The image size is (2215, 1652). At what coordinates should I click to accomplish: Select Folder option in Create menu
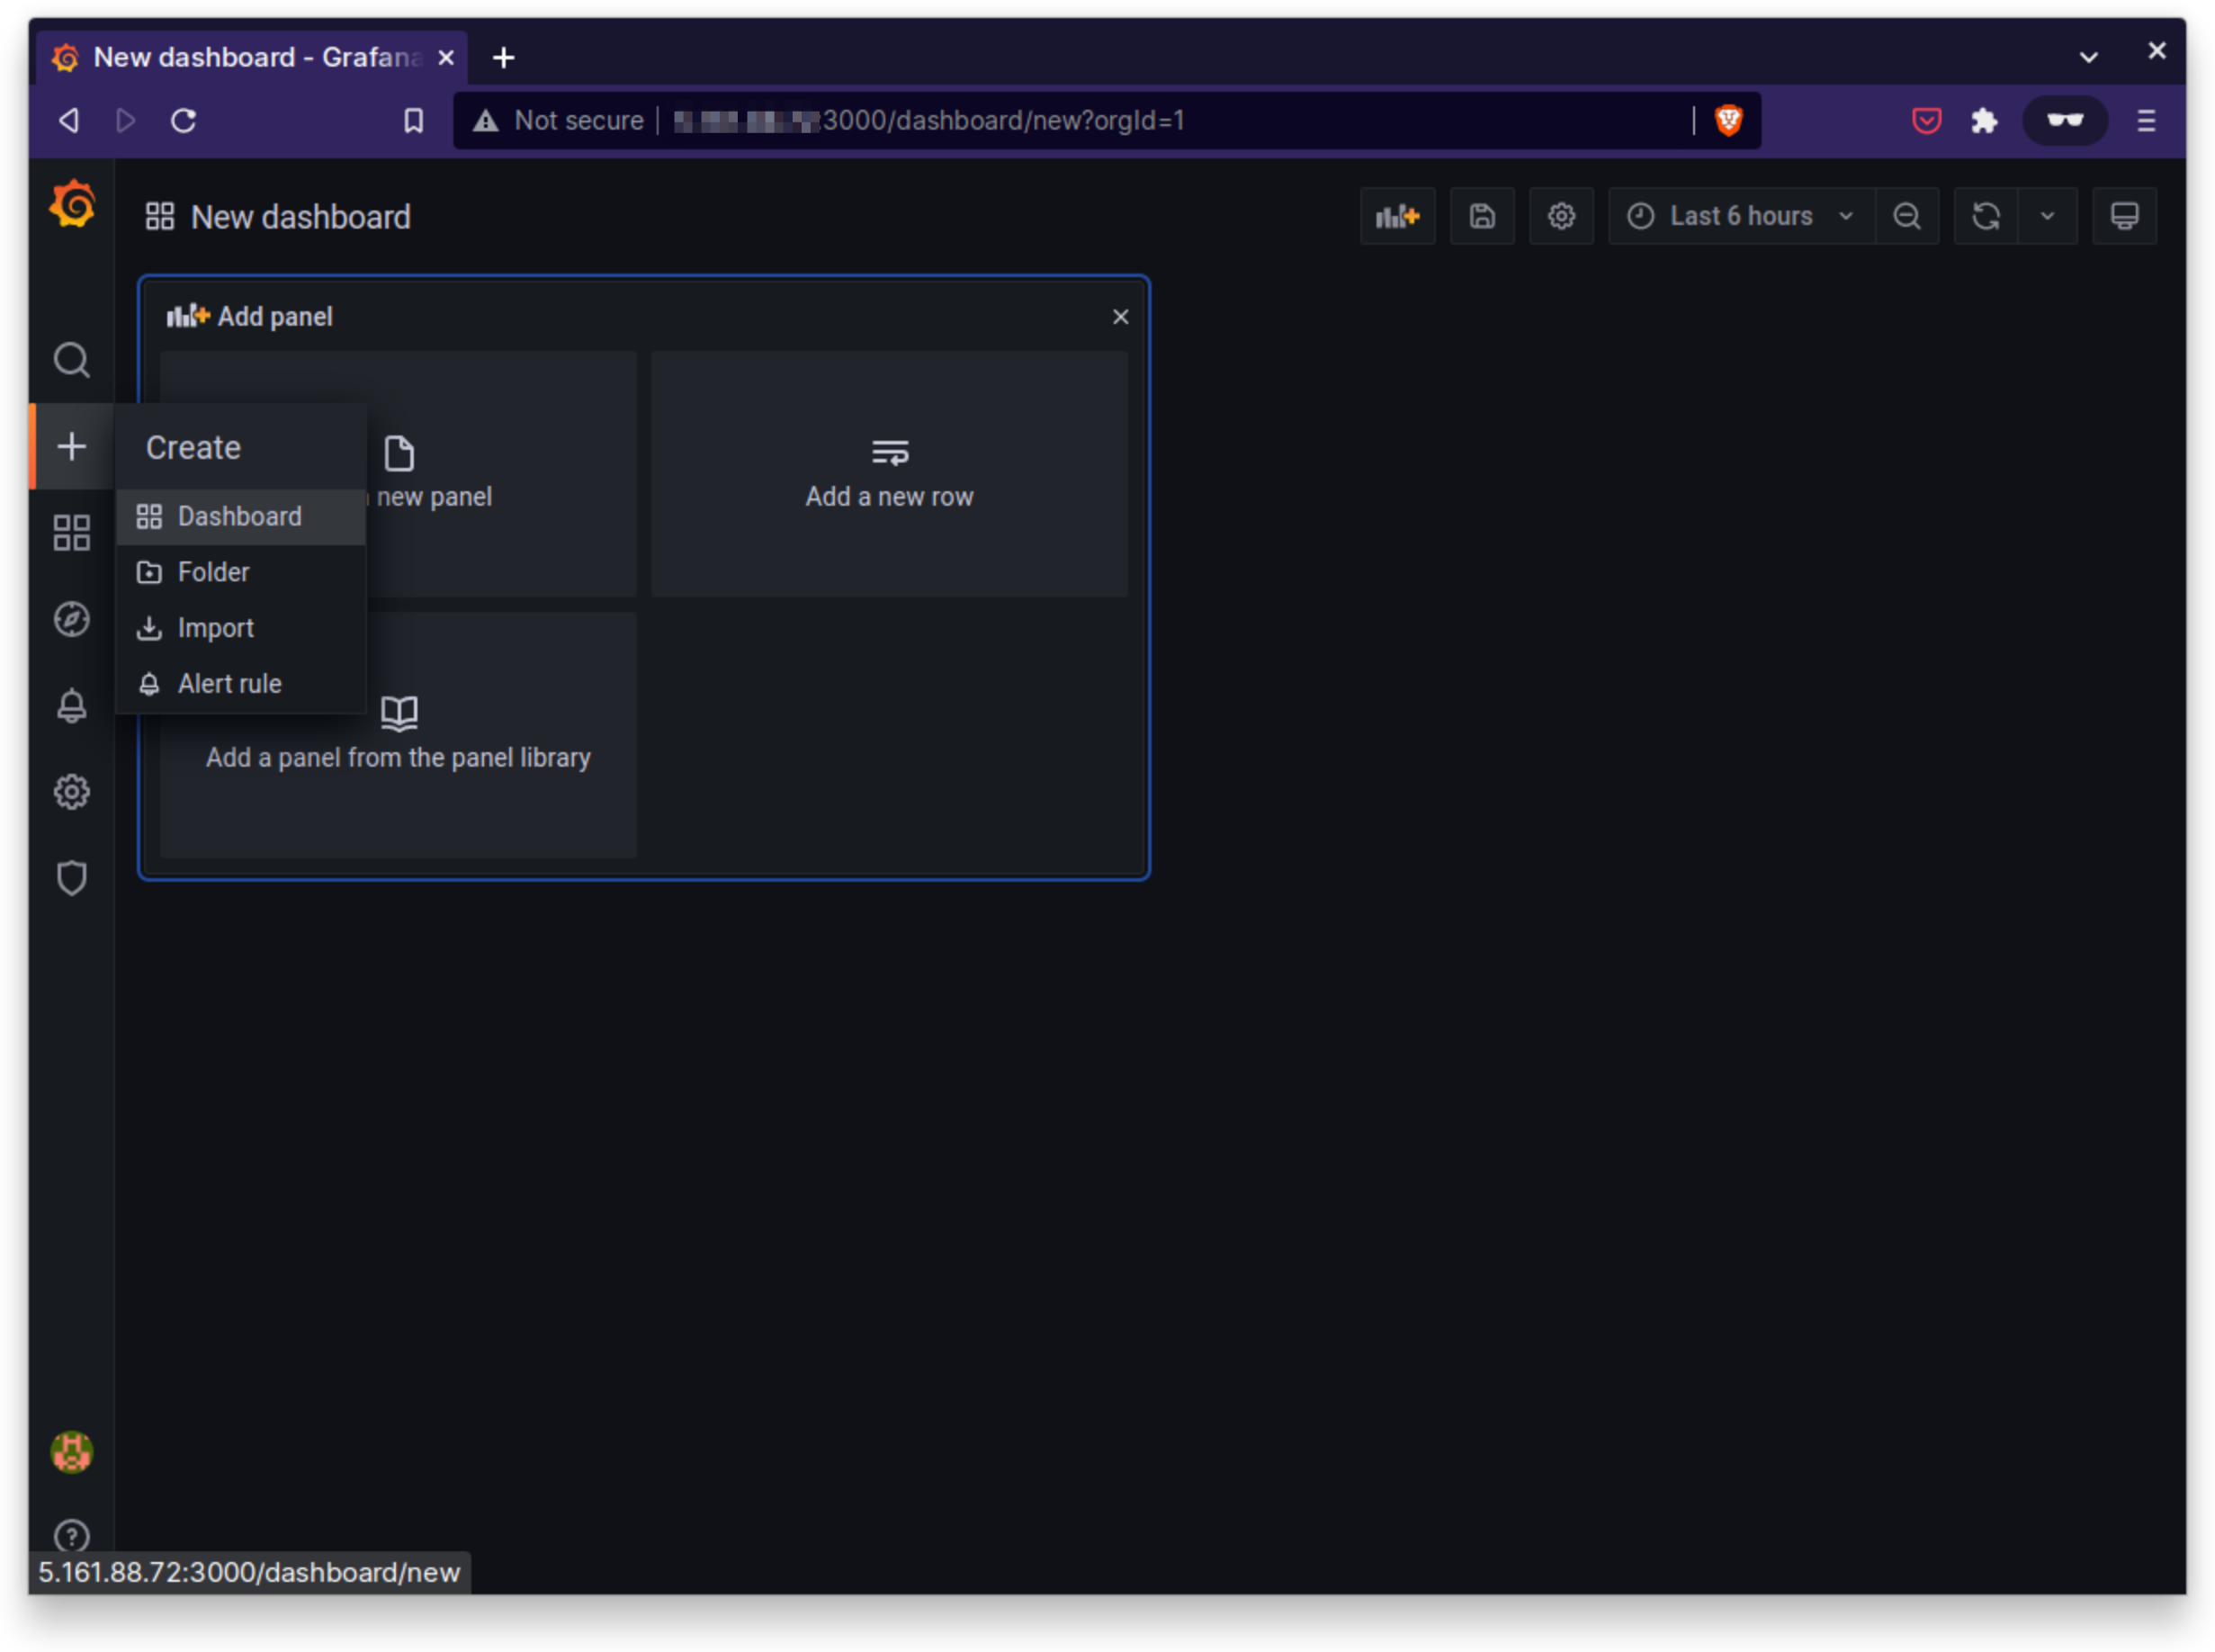click(211, 570)
